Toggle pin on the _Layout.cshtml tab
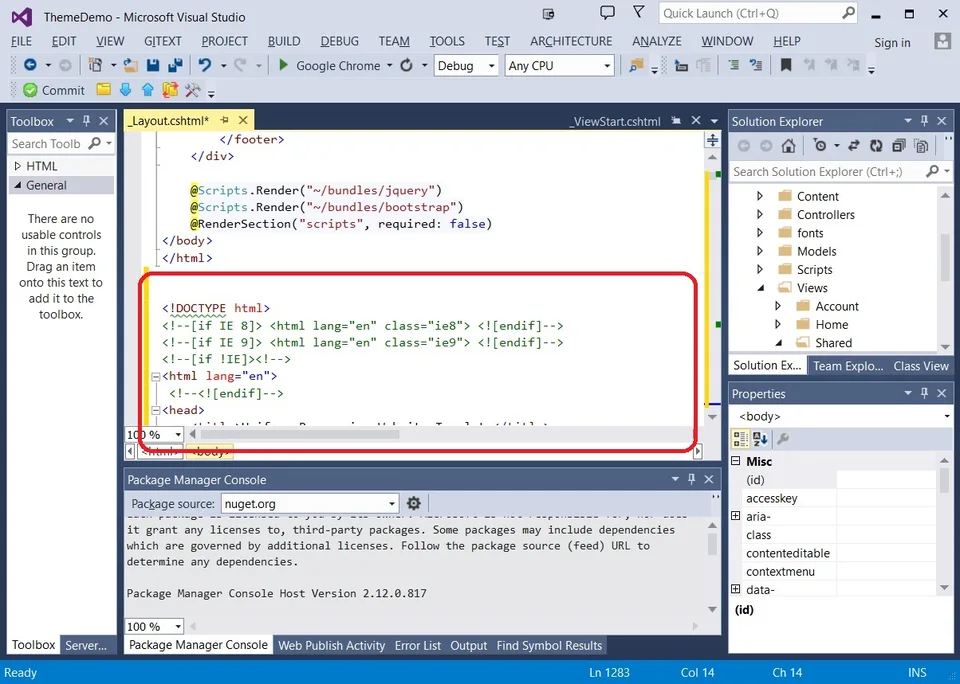960x684 pixels. tap(225, 120)
